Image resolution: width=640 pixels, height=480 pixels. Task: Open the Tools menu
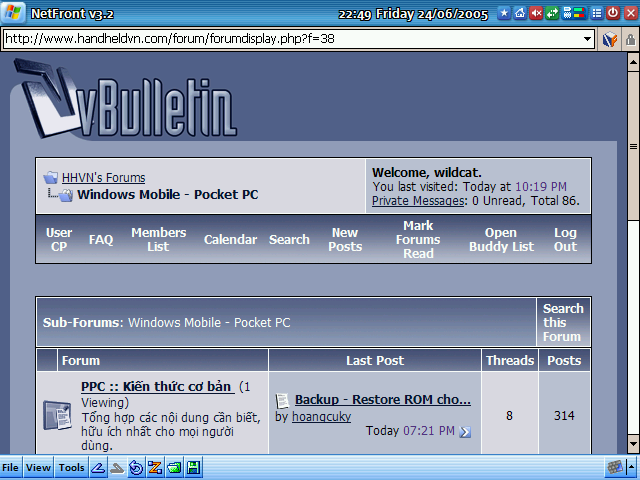coord(71,467)
